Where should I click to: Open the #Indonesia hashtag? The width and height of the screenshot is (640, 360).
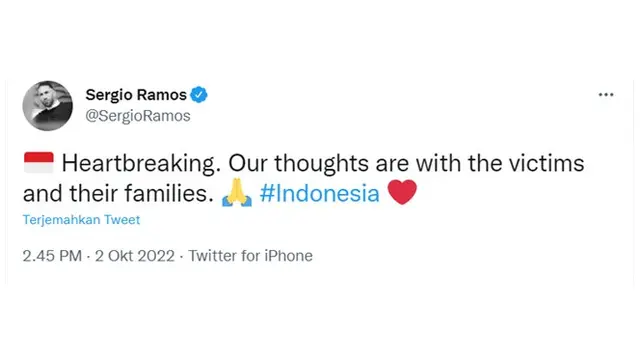pyautogui.click(x=319, y=193)
